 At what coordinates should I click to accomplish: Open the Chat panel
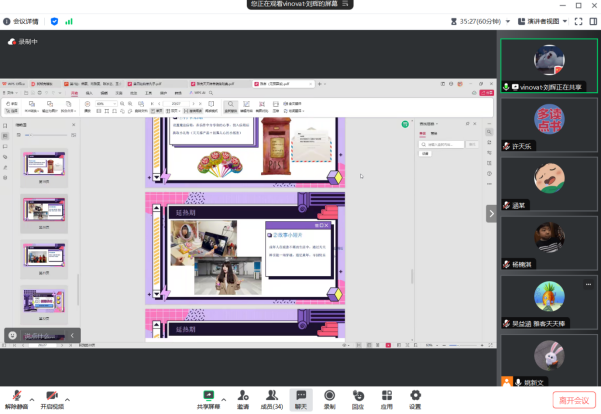(x=300, y=396)
